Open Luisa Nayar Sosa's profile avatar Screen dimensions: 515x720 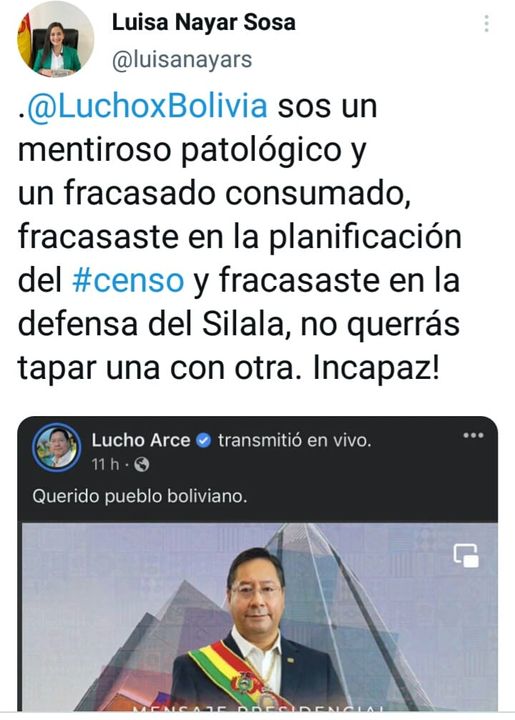[x=56, y=39]
